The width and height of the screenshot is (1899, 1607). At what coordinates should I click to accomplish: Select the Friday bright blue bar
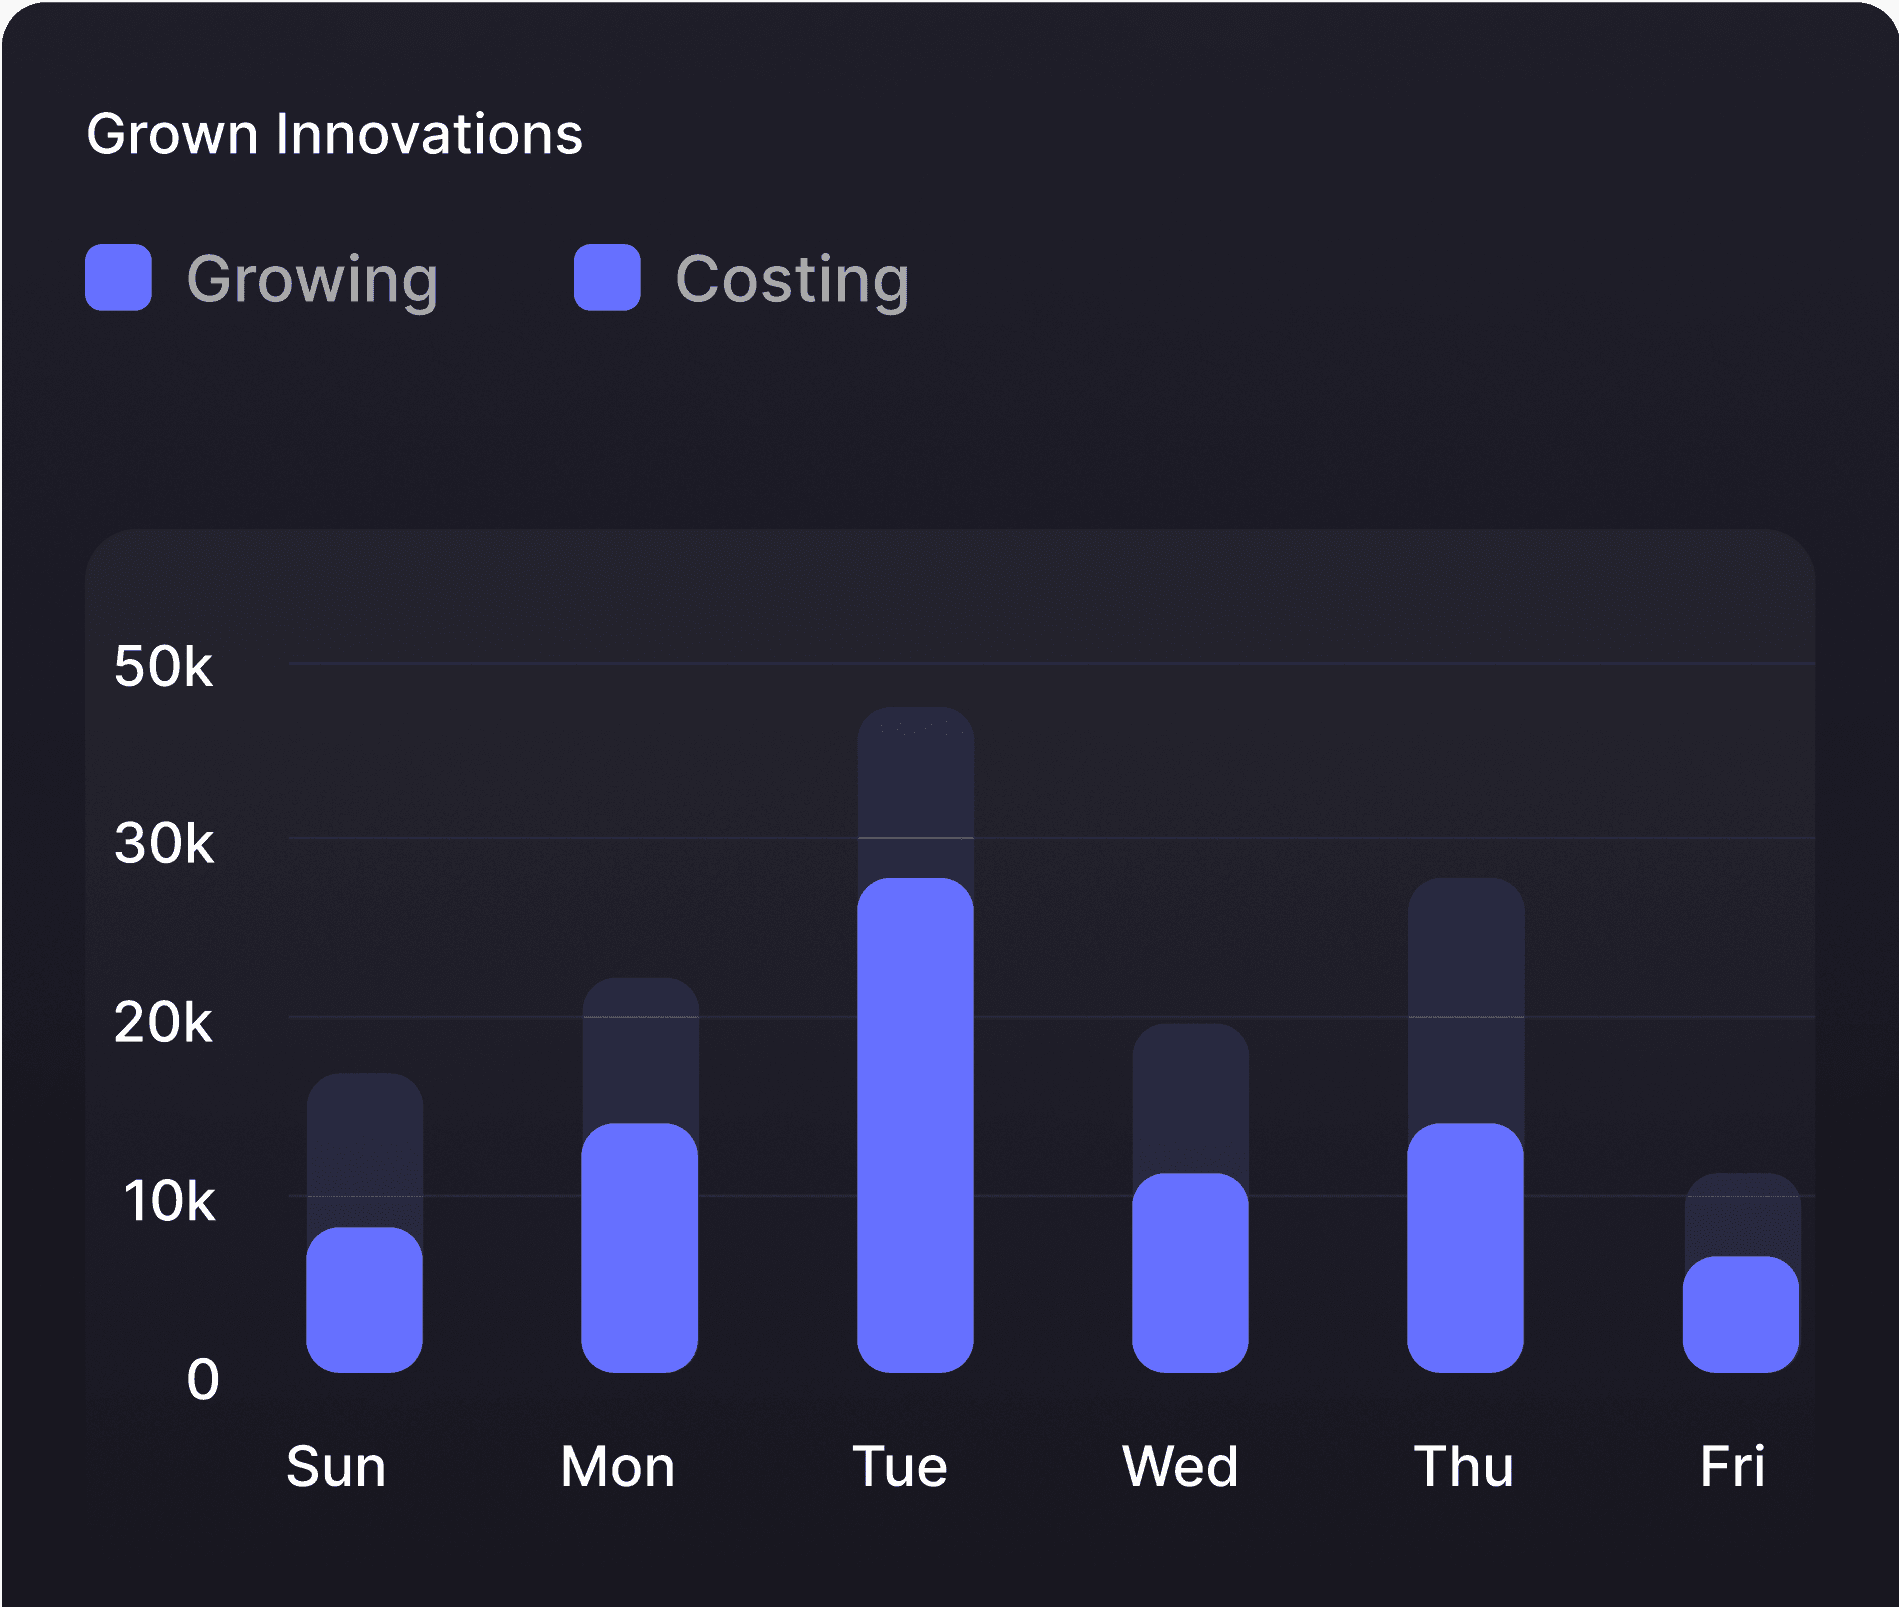tap(1741, 1314)
